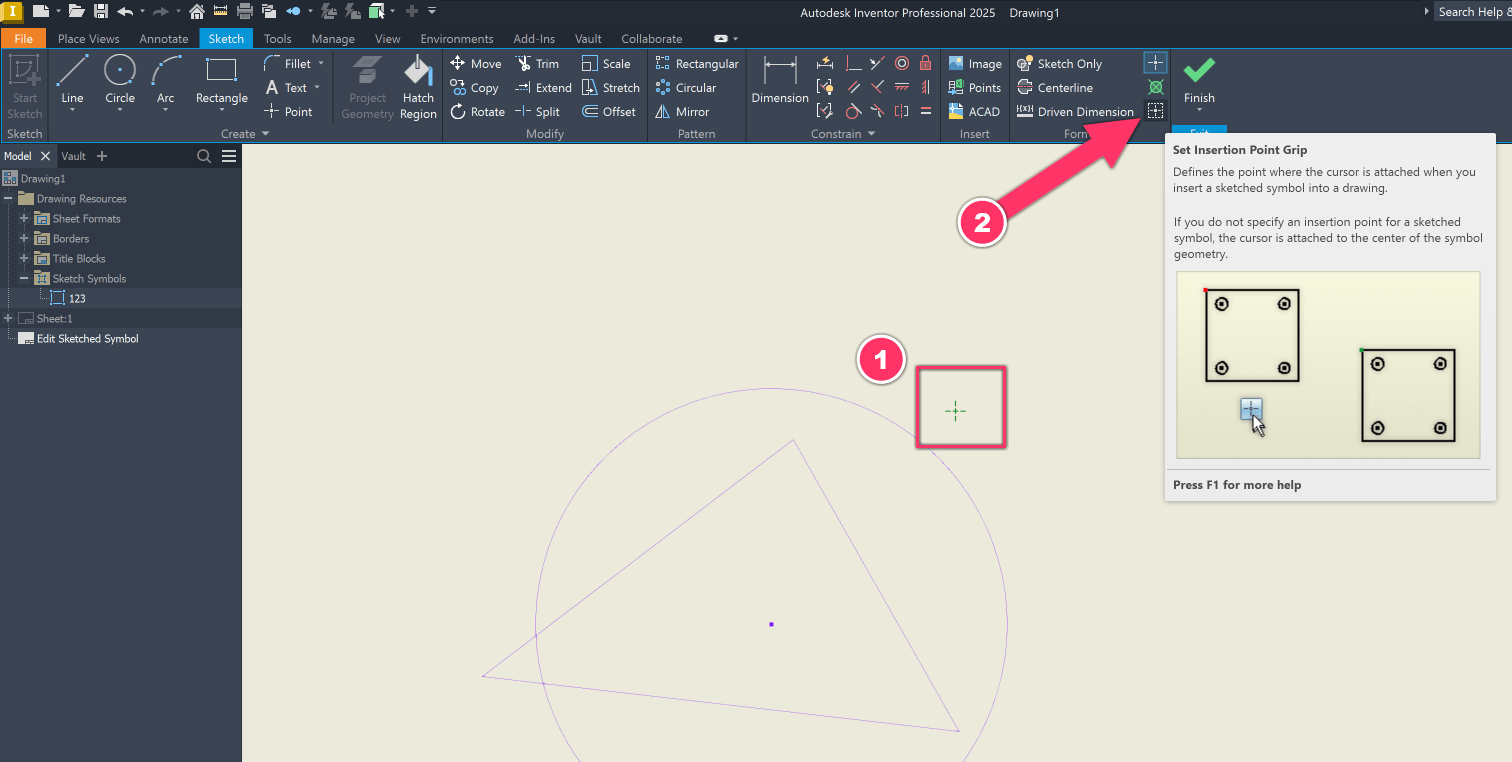Select the Line tool
1512x762 pixels.
(71, 80)
